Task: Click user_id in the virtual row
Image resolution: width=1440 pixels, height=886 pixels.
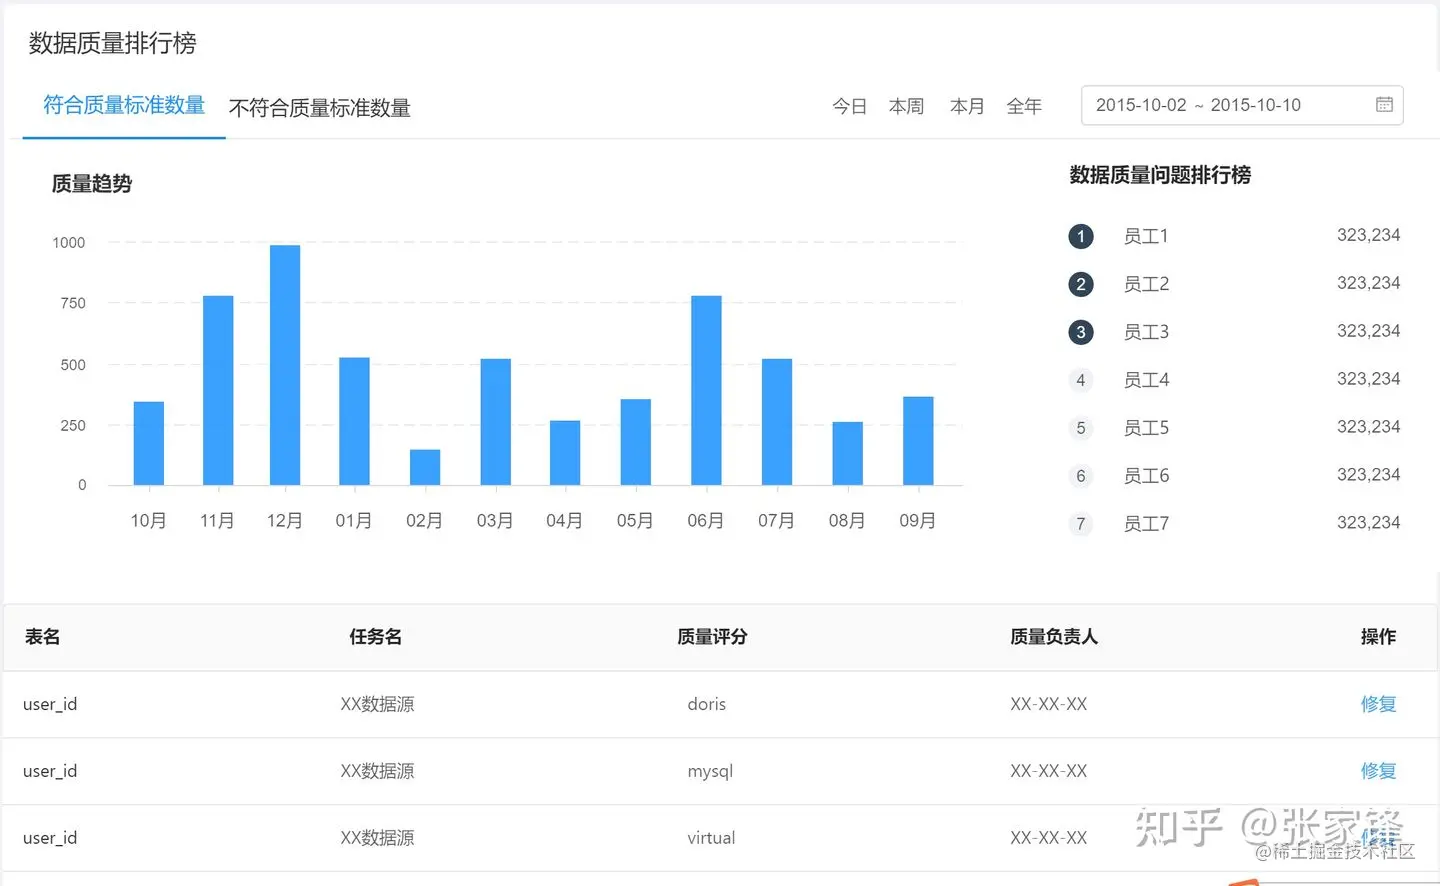Action: 50,838
